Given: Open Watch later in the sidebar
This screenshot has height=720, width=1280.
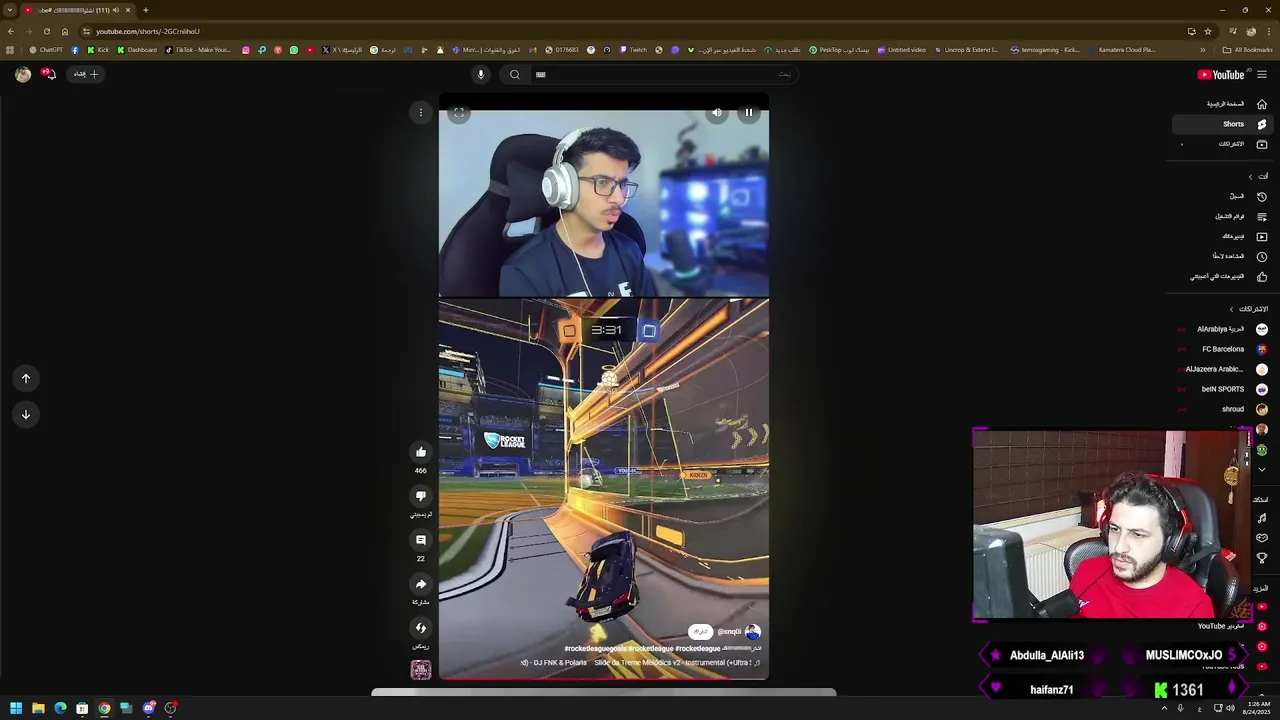Looking at the screenshot, I should pos(1221,256).
